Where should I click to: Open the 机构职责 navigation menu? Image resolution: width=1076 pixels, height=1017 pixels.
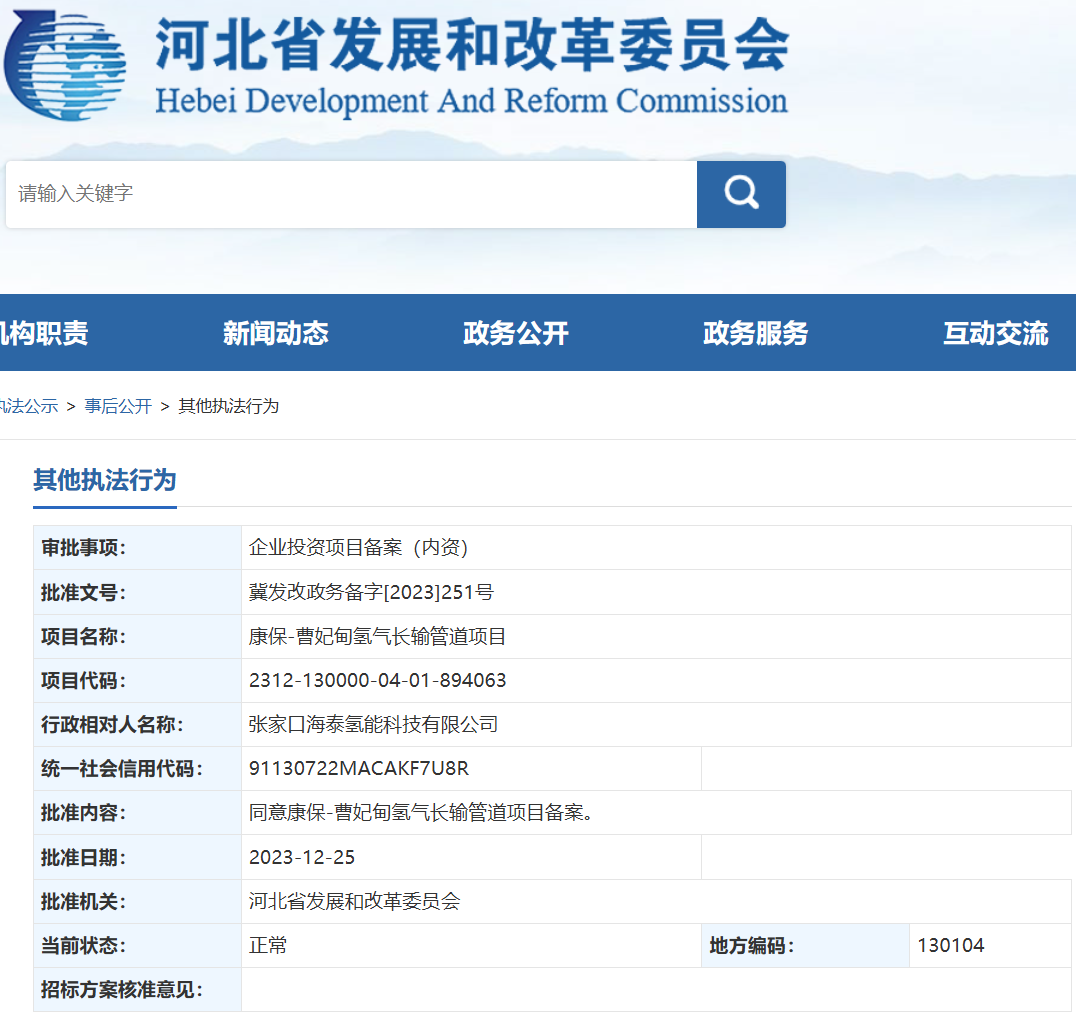35,333
